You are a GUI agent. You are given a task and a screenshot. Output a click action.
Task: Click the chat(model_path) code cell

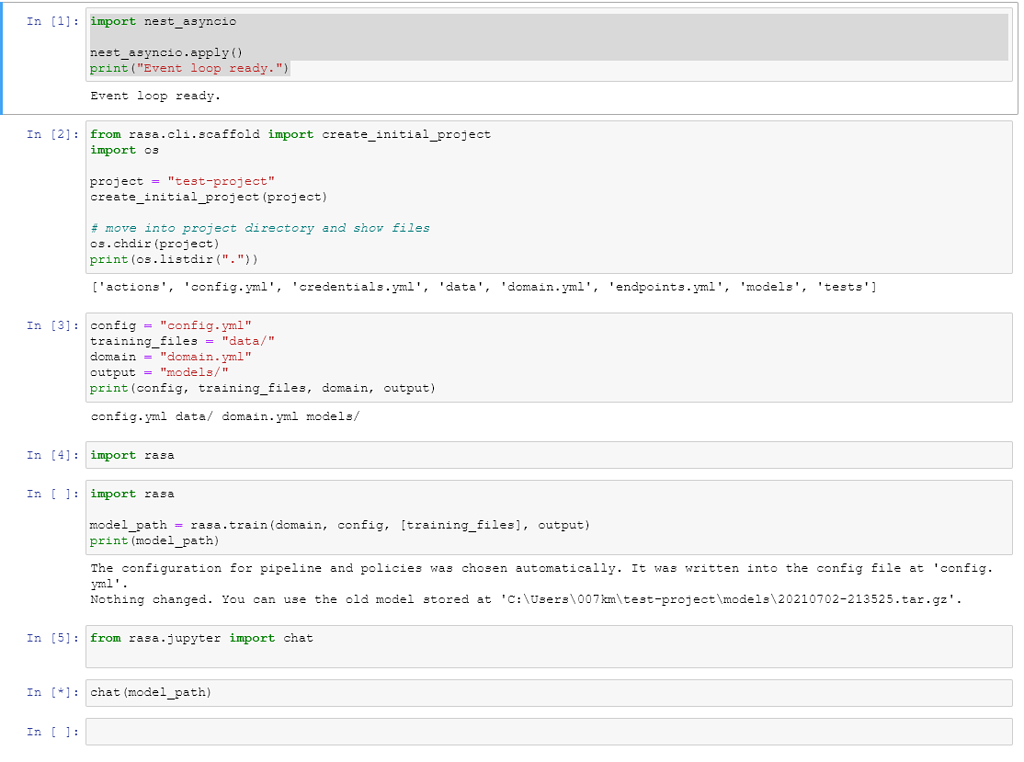548,693
